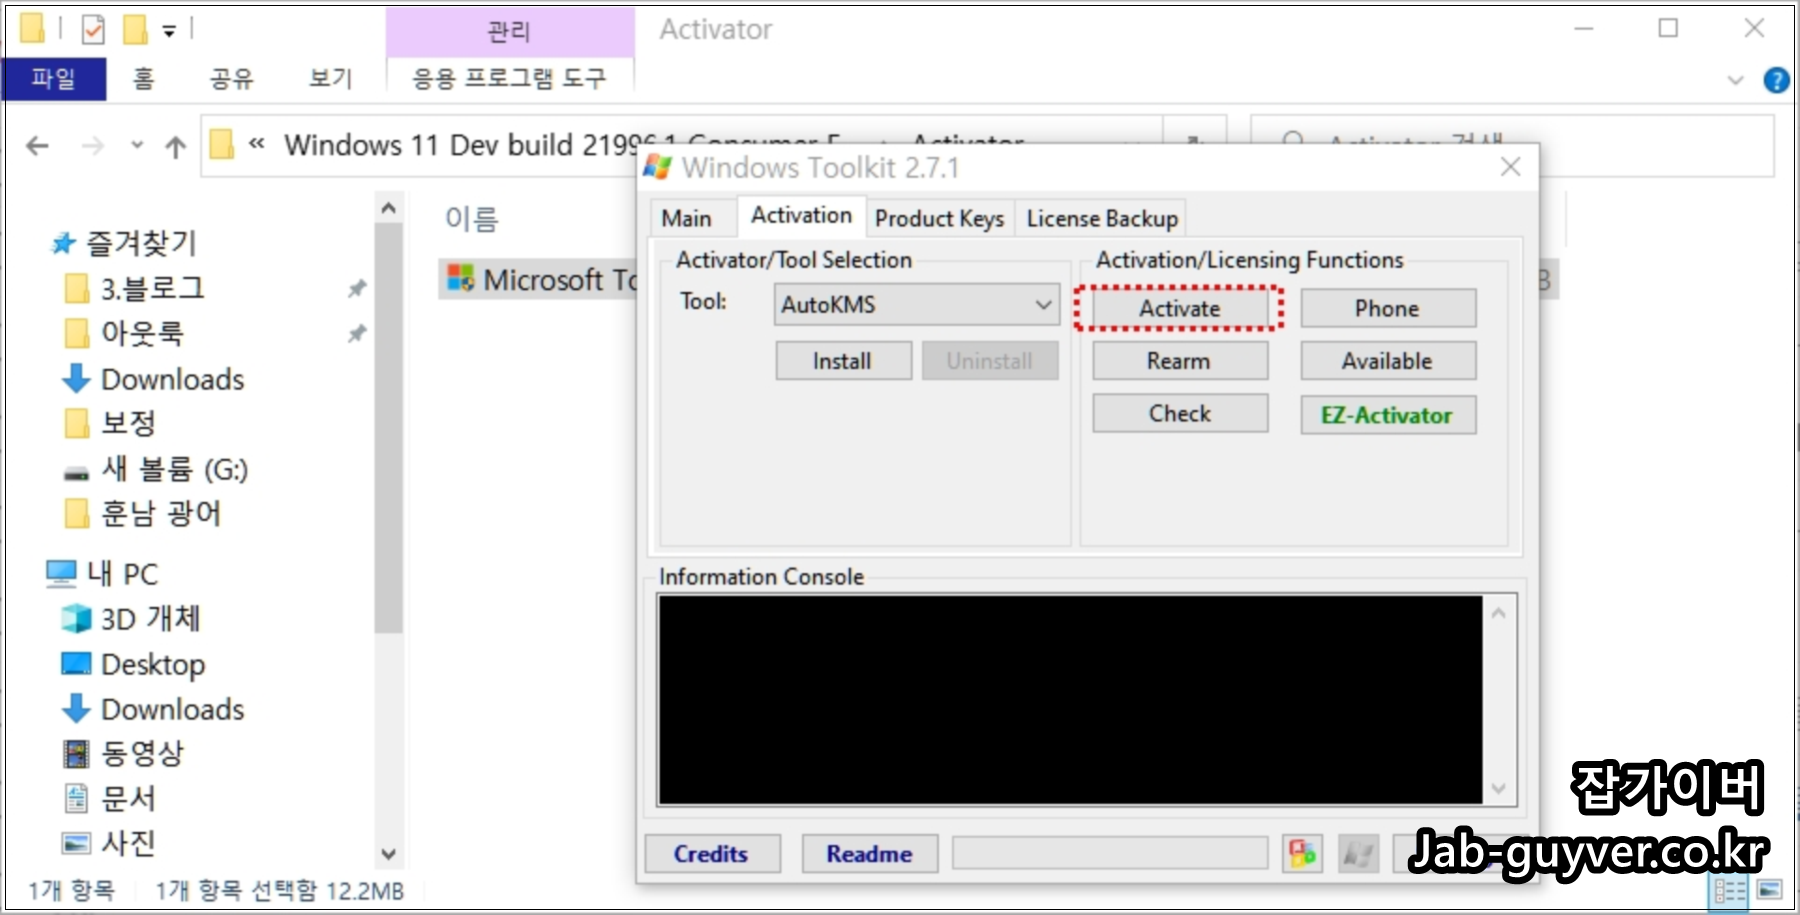Click the properties icon in quick access toolbar
The image size is (1800, 915).
pos(93,30)
